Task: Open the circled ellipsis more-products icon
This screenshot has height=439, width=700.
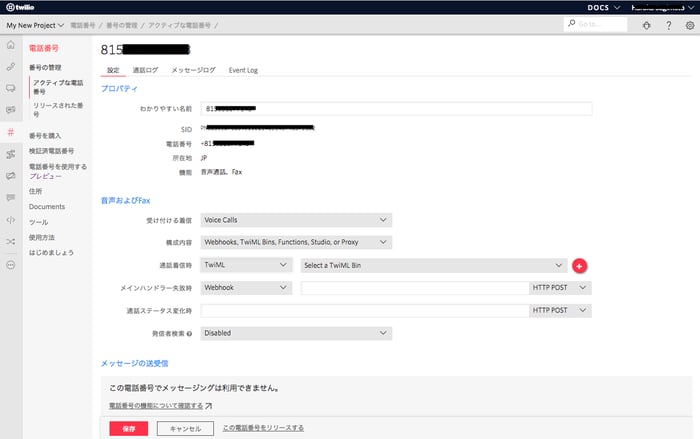Action: [x=11, y=265]
